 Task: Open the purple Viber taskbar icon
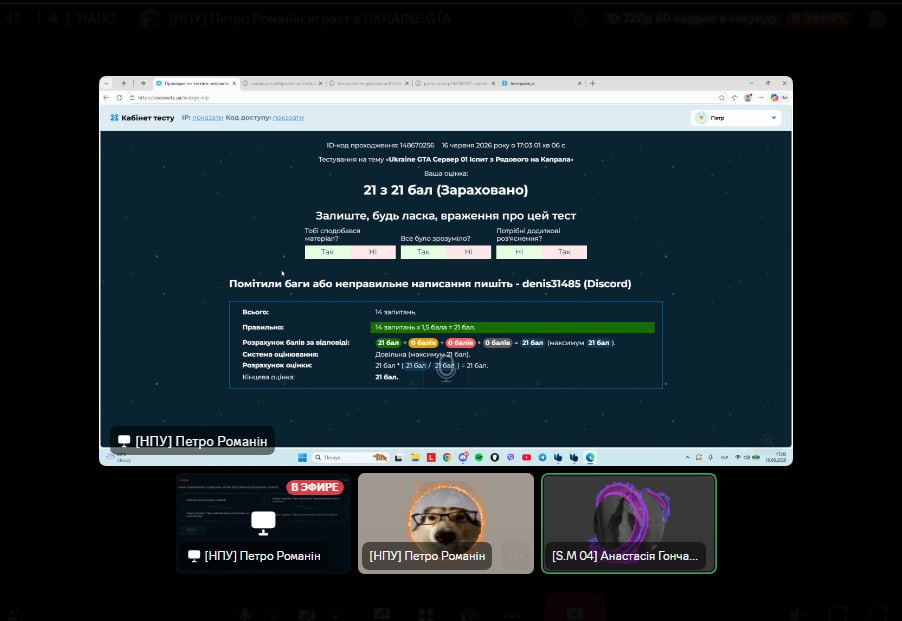[x=510, y=458]
